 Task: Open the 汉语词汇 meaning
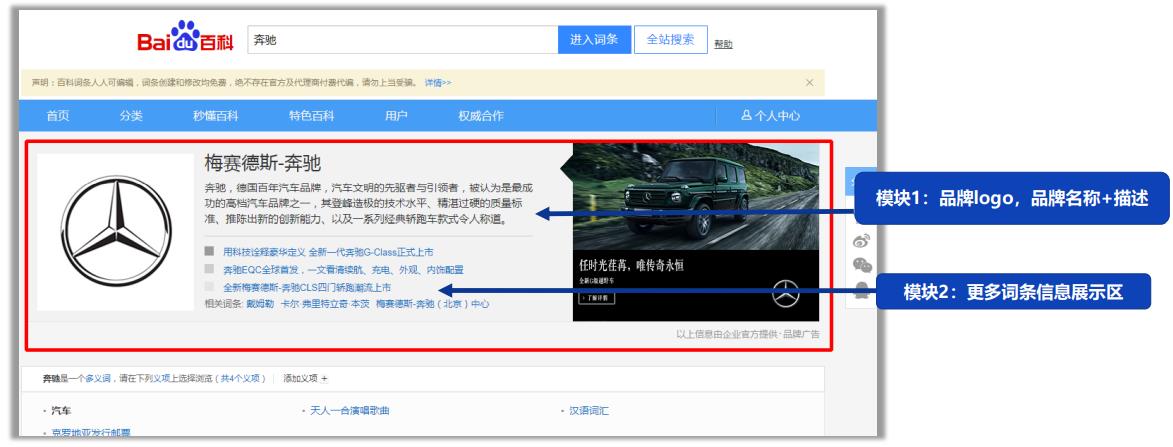(x=589, y=410)
